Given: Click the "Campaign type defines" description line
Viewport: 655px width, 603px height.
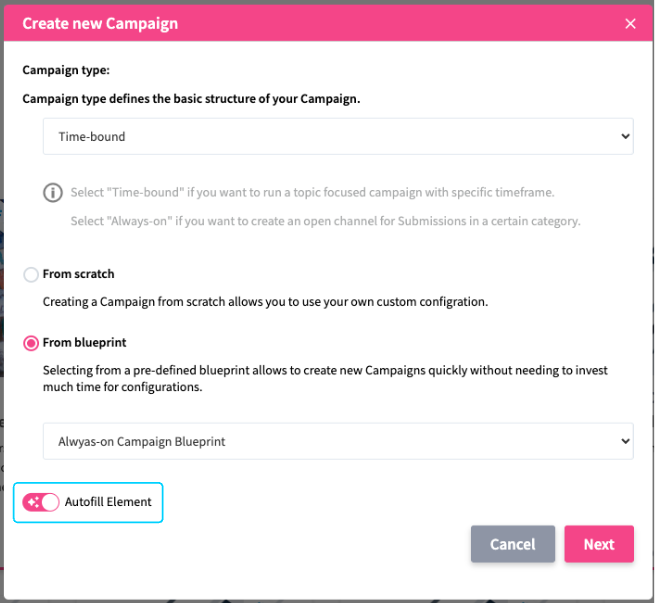Looking at the screenshot, I should pyautogui.click(x=191, y=100).
